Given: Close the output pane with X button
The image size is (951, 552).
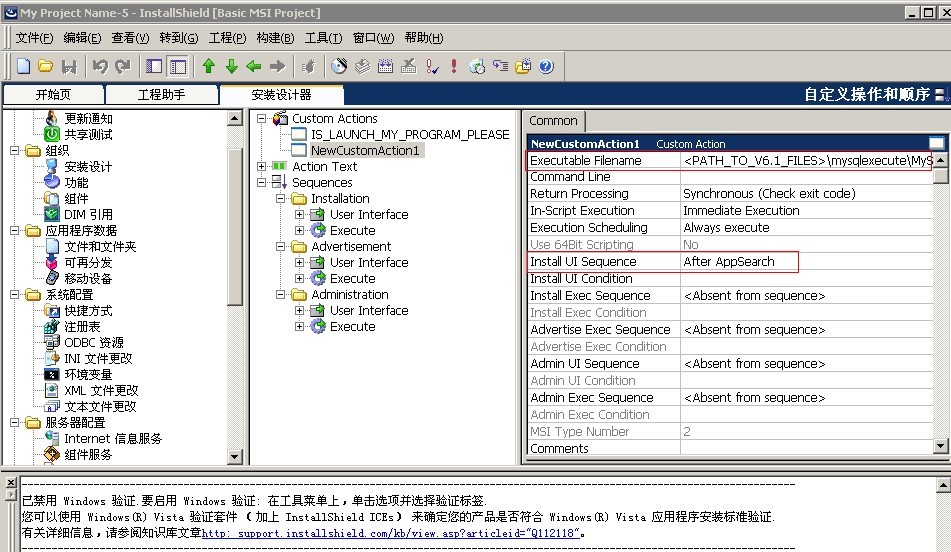Looking at the screenshot, I should pos(11,483).
